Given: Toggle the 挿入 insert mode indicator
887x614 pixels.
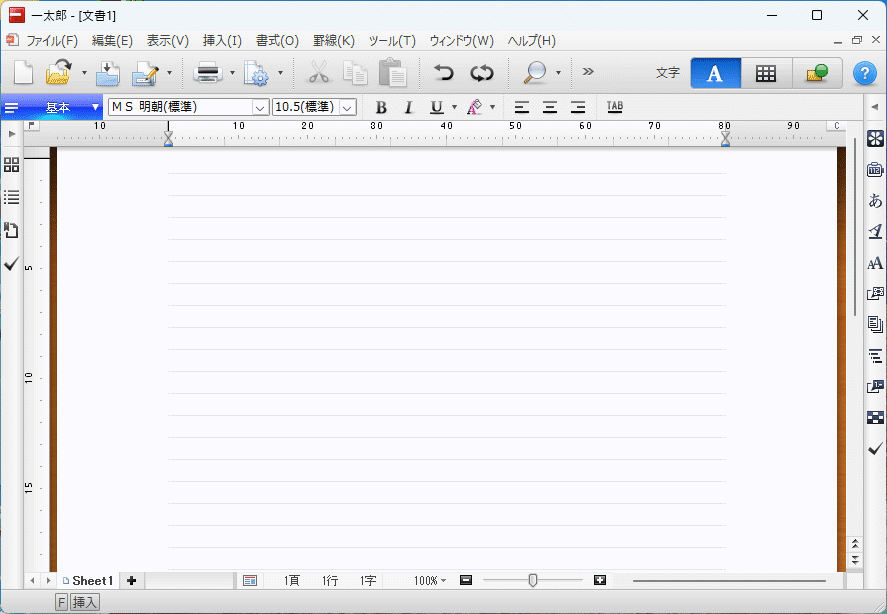Looking at the screenshot, I should 85,602.
